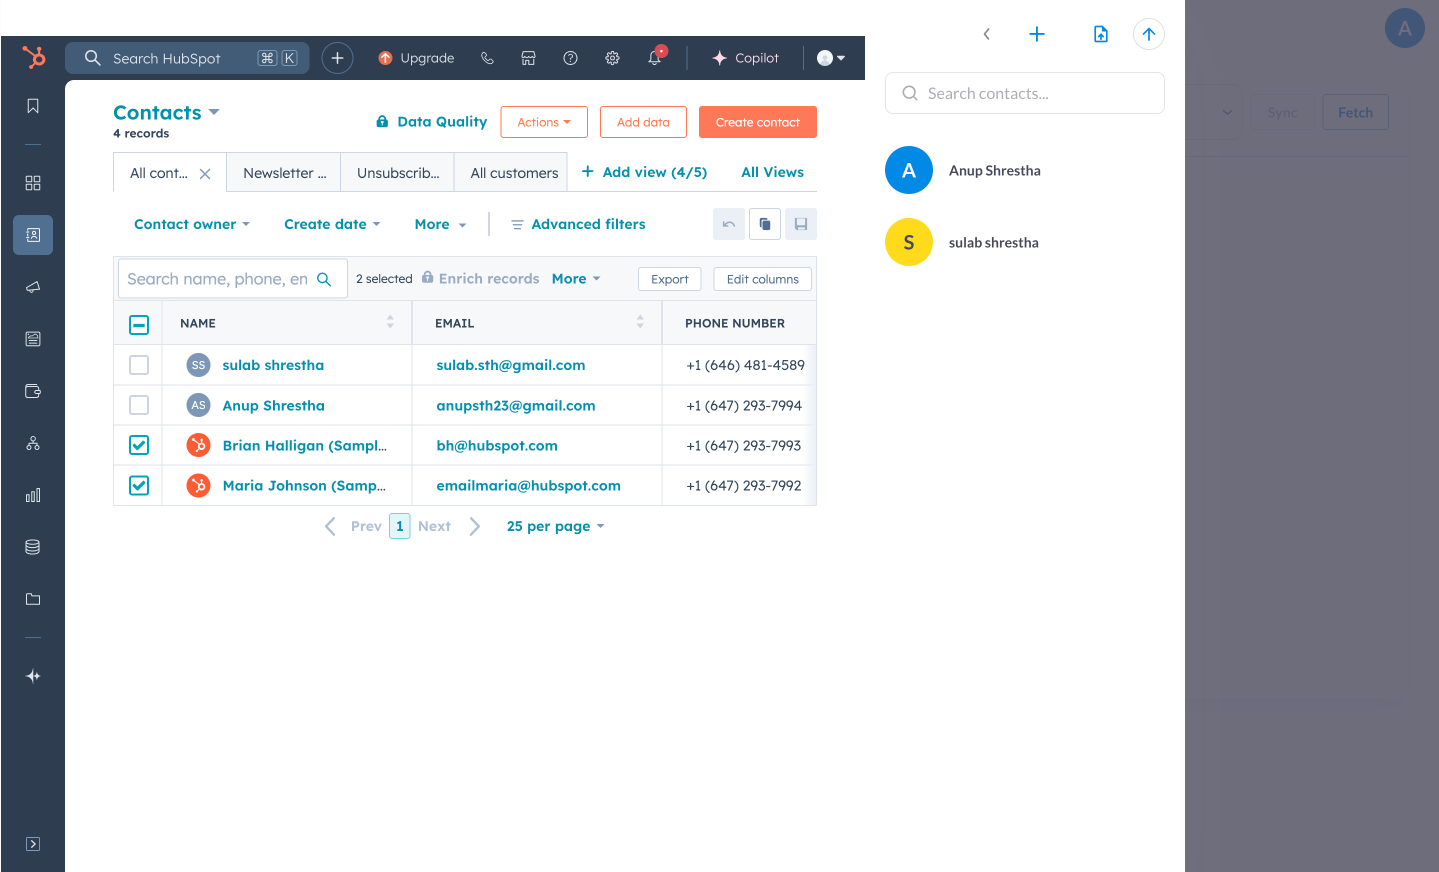The image size is (1439, 872).
Task: Open the 25 per page dropdown
Action: click(556, 526)
